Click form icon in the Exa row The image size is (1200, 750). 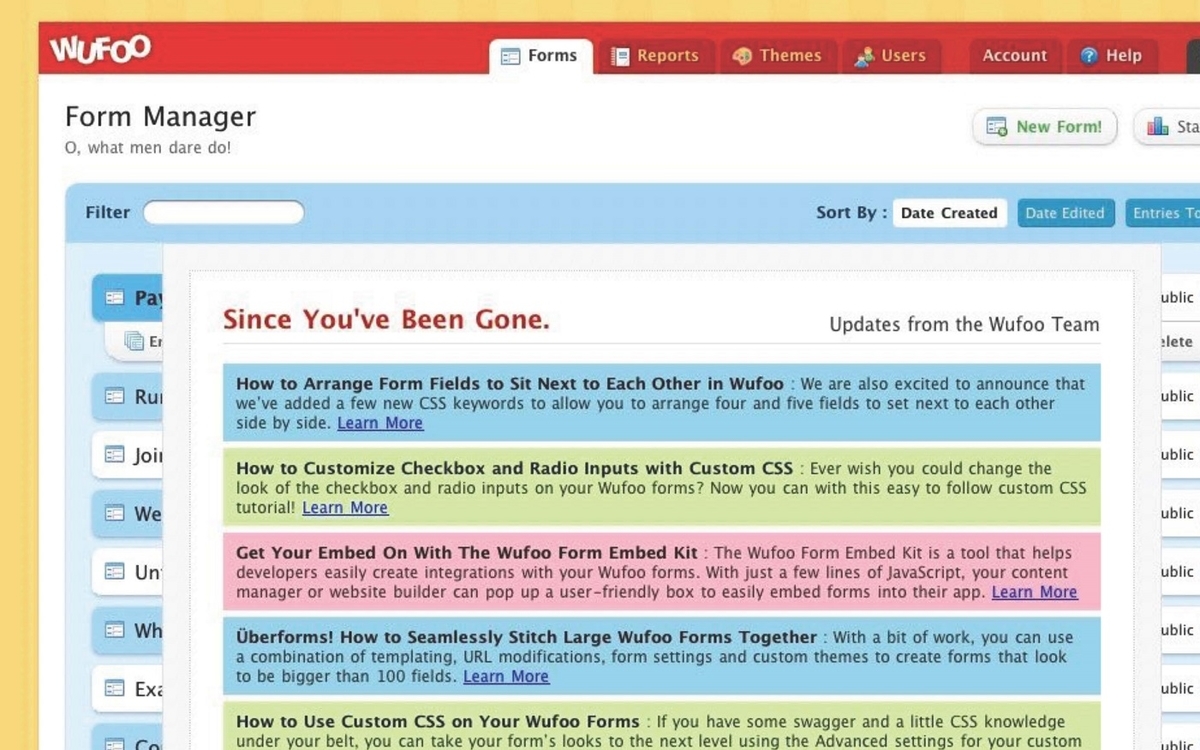coord(115,689)
